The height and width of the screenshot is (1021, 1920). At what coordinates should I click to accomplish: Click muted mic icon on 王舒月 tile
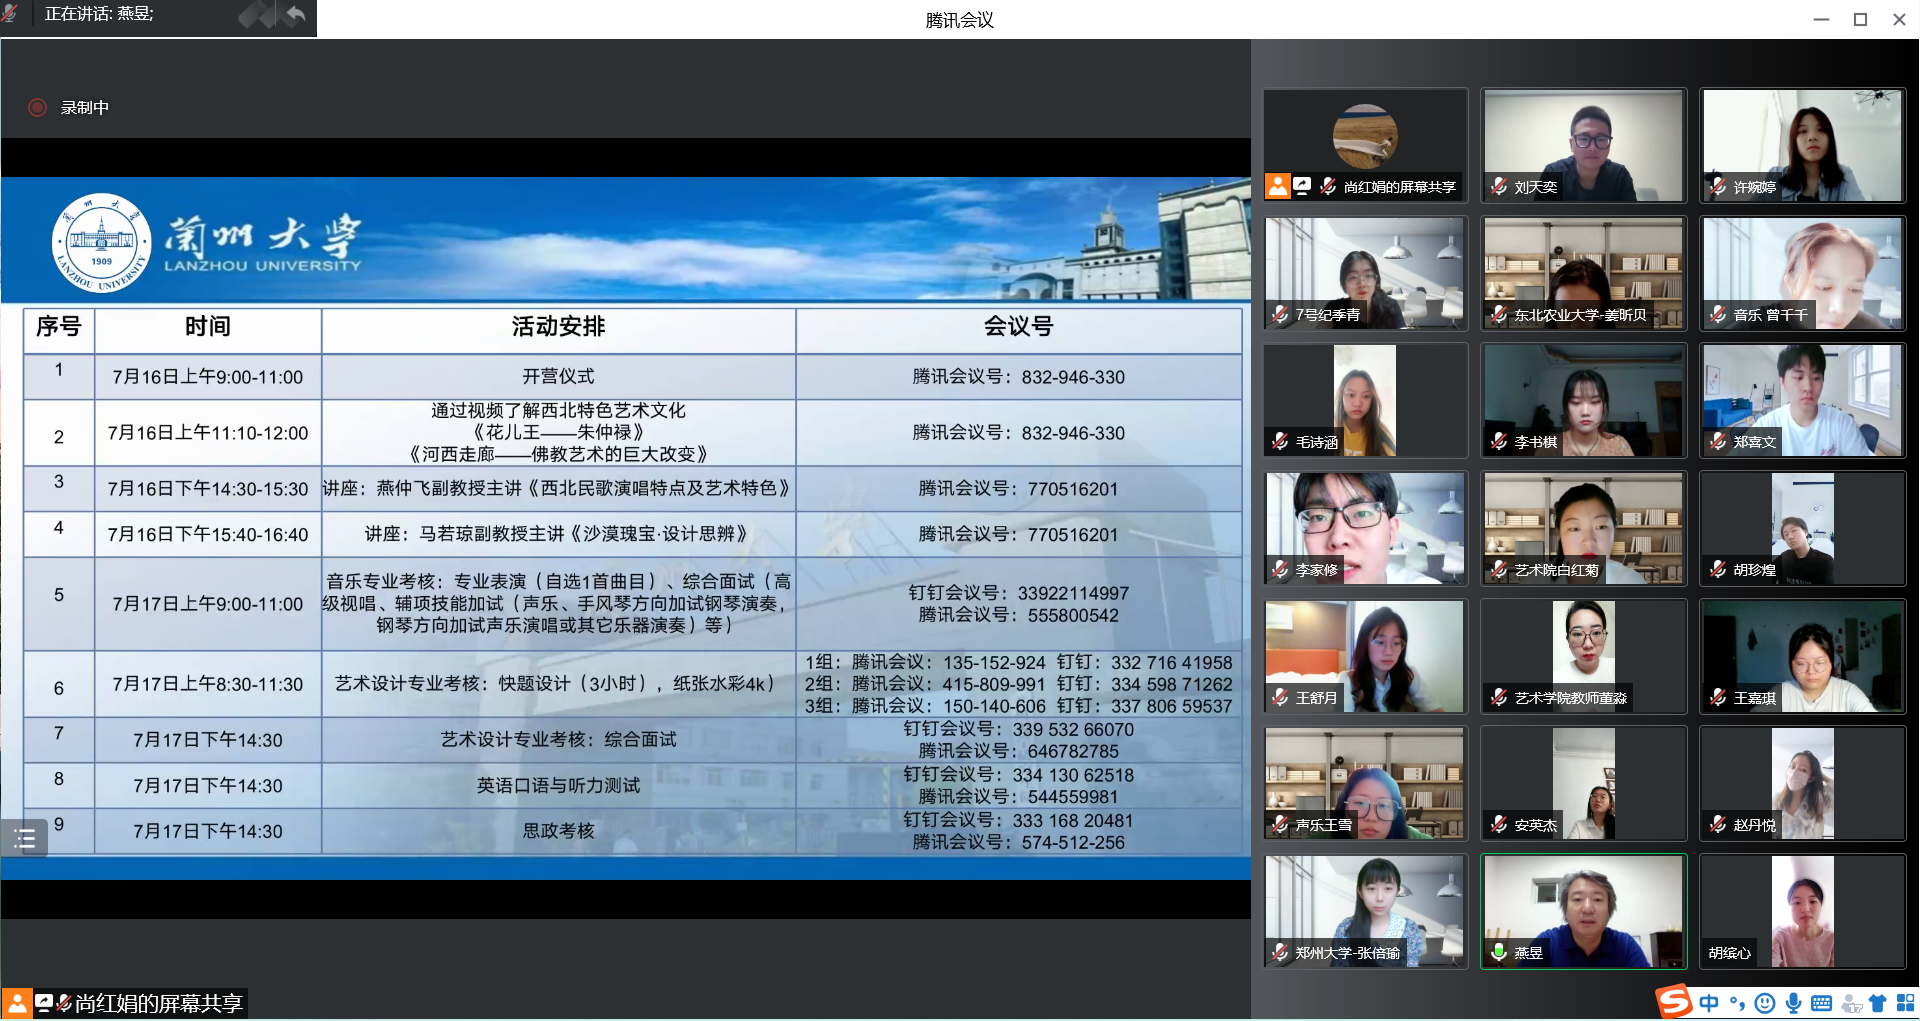[1280, 697]
